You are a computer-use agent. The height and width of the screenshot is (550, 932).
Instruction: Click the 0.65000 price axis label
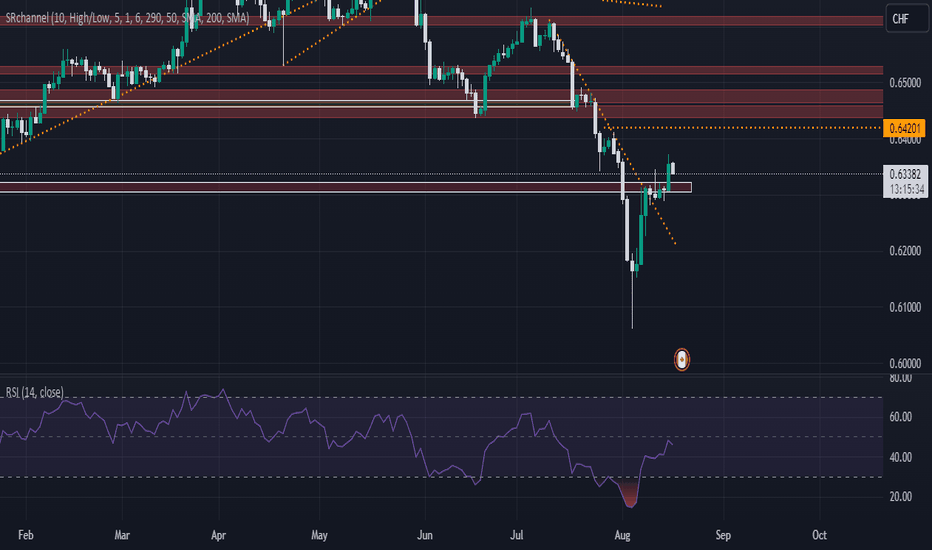pos(905,83)
